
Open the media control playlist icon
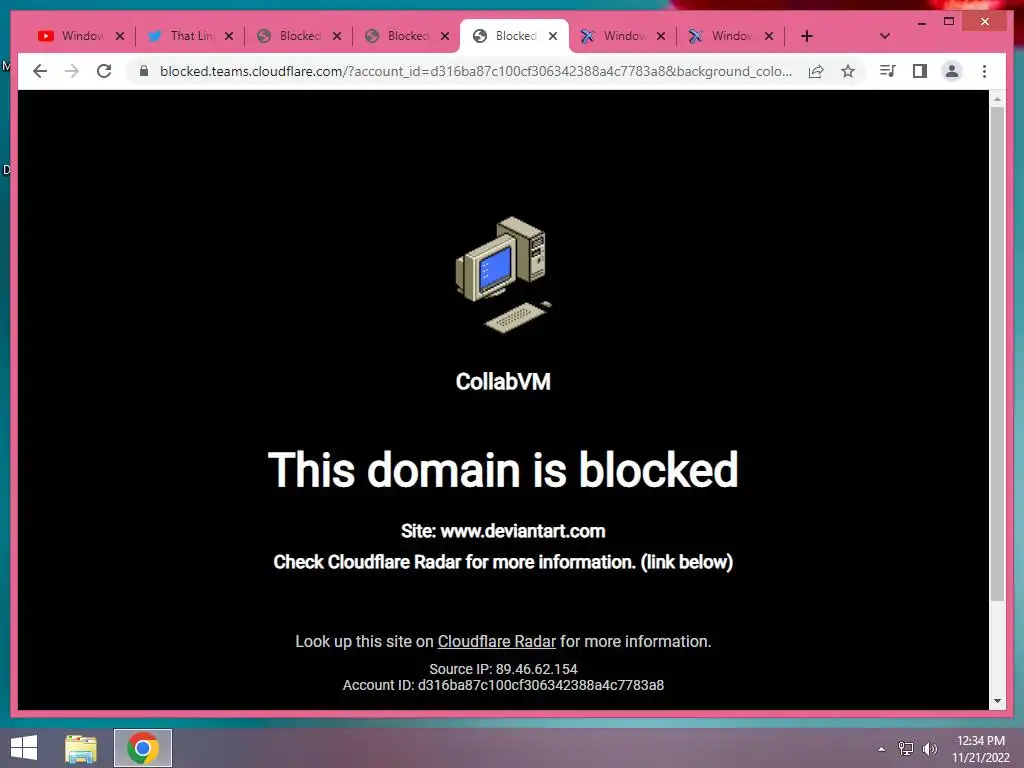888,71
